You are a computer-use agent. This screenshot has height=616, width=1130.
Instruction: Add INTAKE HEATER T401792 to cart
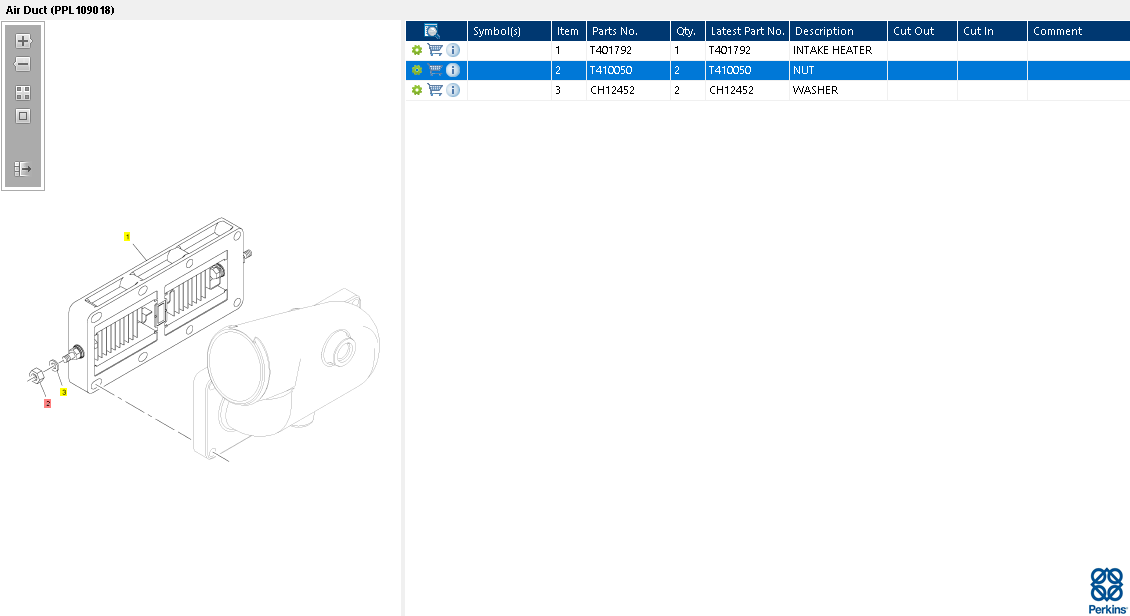pyautogui.click(x=435, y=50)
